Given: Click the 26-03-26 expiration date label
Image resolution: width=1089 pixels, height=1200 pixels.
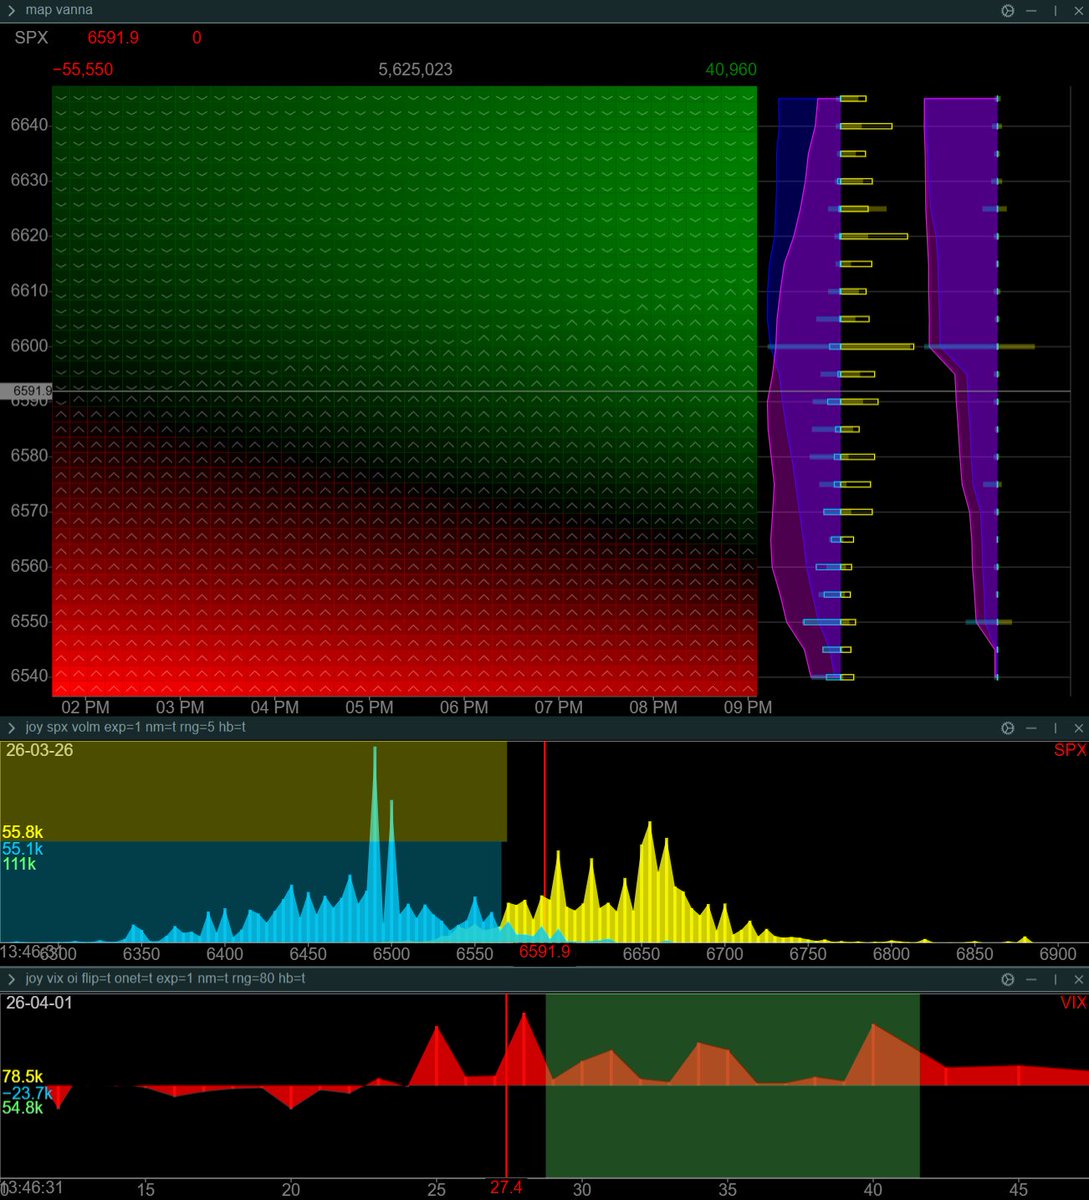Looking at the screenshot, I should tap(38, 750).
